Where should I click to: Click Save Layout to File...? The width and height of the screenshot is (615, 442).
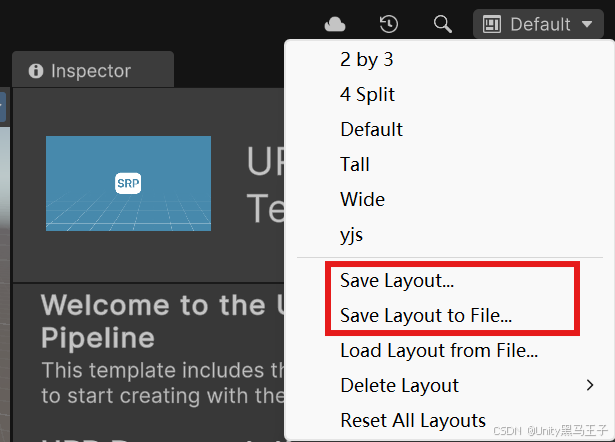[449, 316]
